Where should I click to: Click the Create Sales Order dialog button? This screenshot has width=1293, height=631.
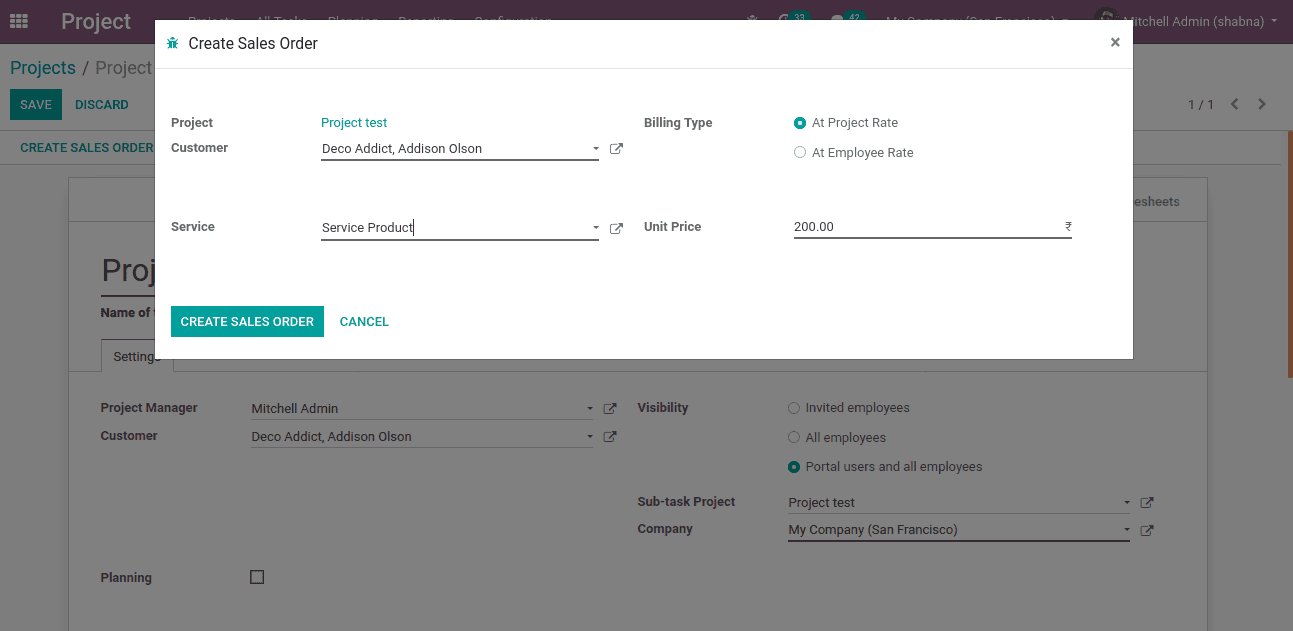pos(247,321)
